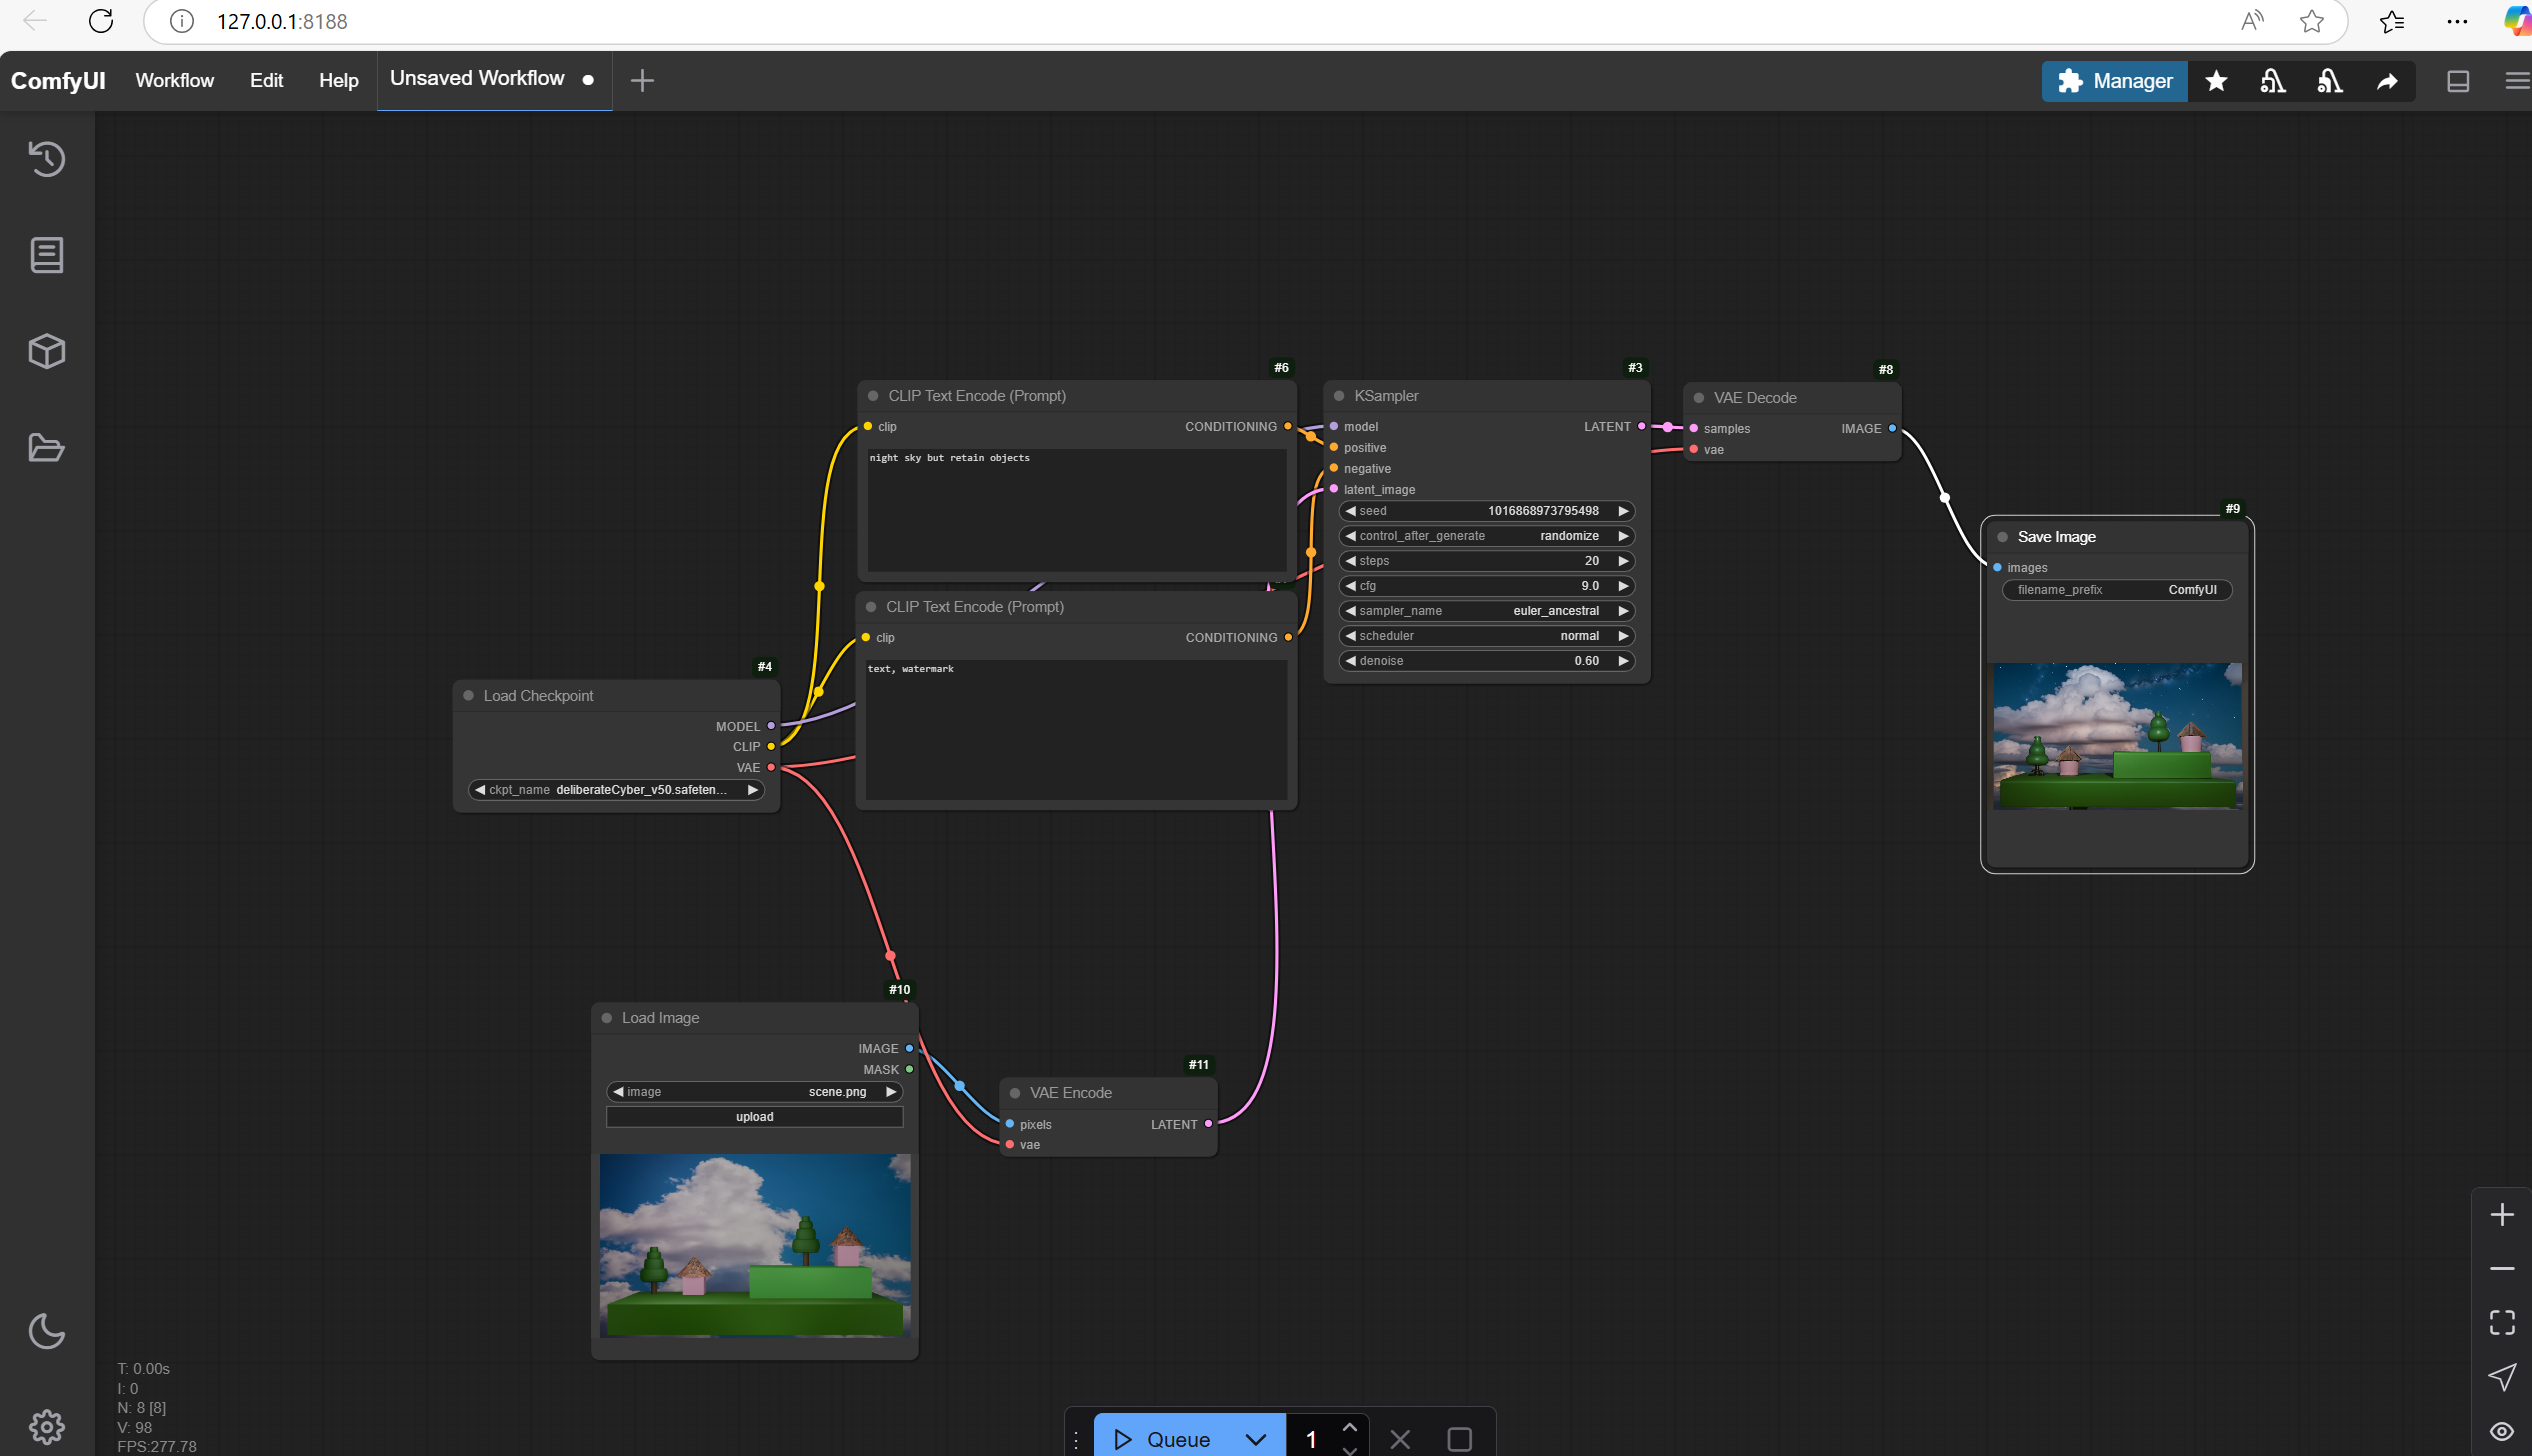The height and width of the screenshot is (1456, 2532).
Task: Click upload button in Load Image
Action: [754, 1117]
